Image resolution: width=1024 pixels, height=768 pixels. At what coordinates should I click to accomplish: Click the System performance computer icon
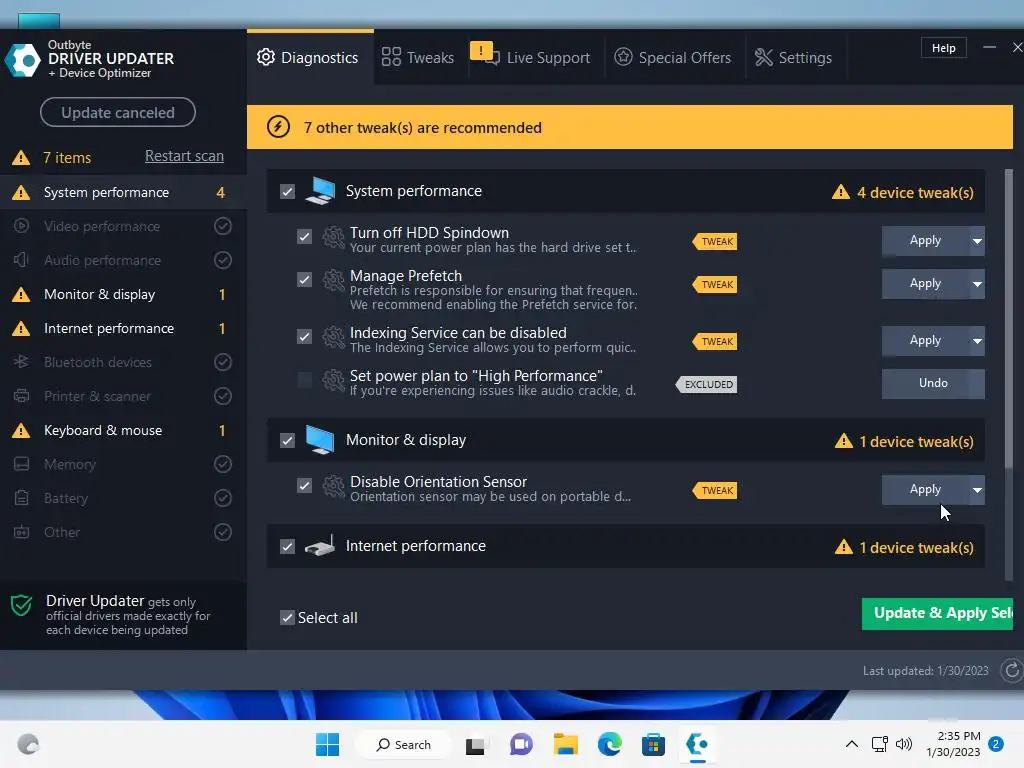click(320, 191)
